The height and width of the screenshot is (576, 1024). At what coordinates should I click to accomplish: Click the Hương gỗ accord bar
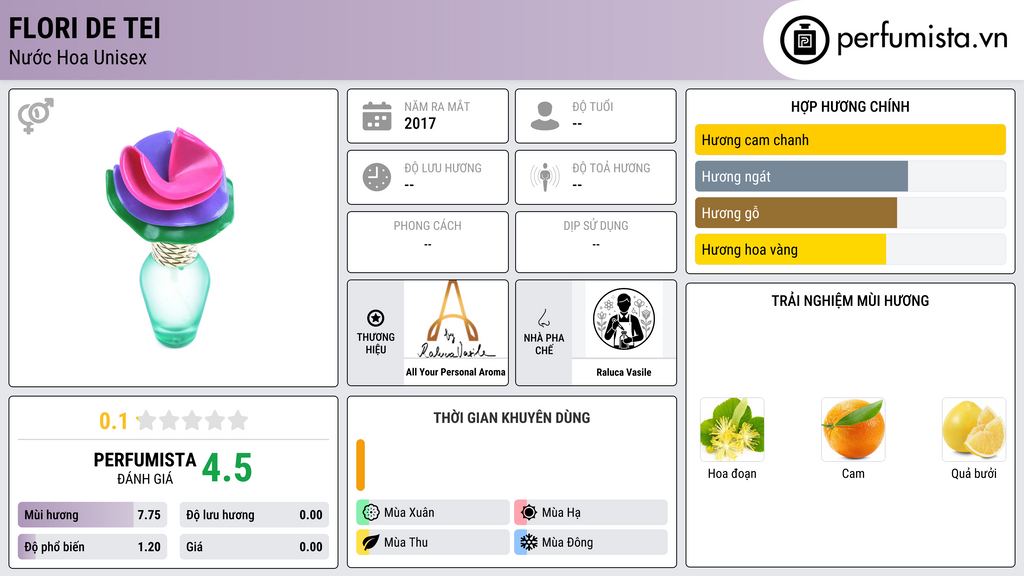[850, 213]
